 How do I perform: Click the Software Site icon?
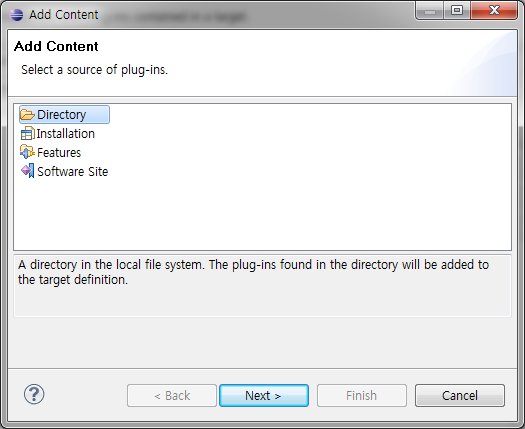27,171
